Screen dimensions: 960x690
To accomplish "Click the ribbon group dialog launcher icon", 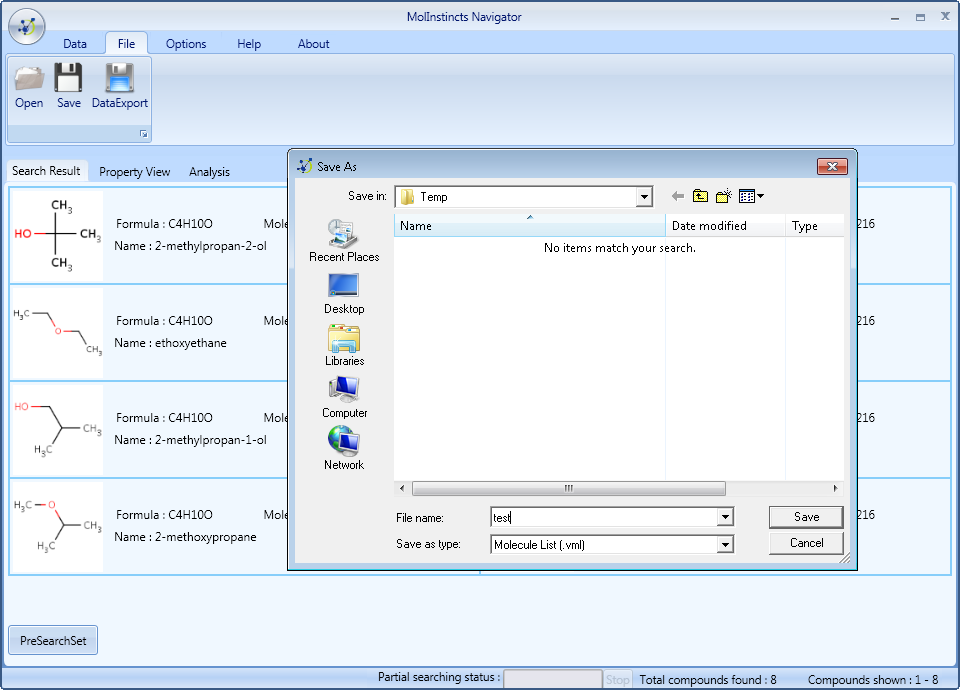I will pos(143,133).
